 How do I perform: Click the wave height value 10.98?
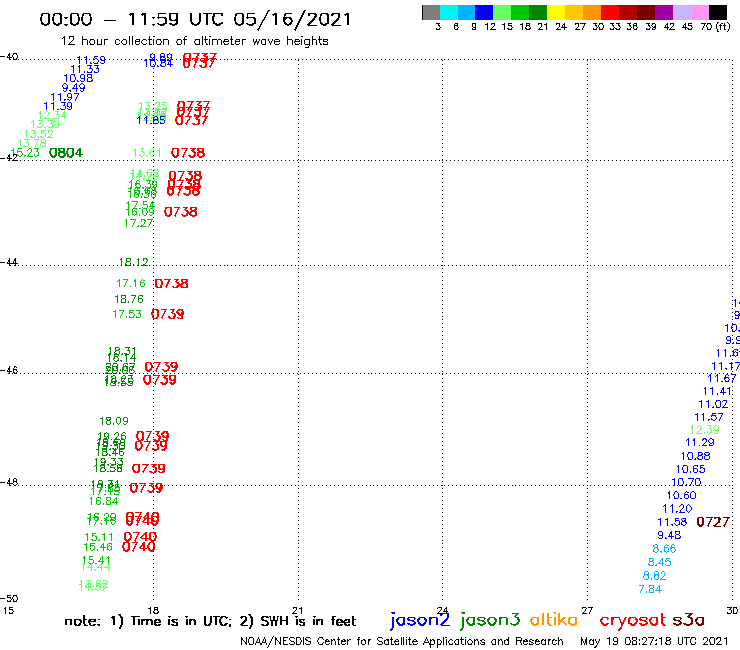point(78,78)
